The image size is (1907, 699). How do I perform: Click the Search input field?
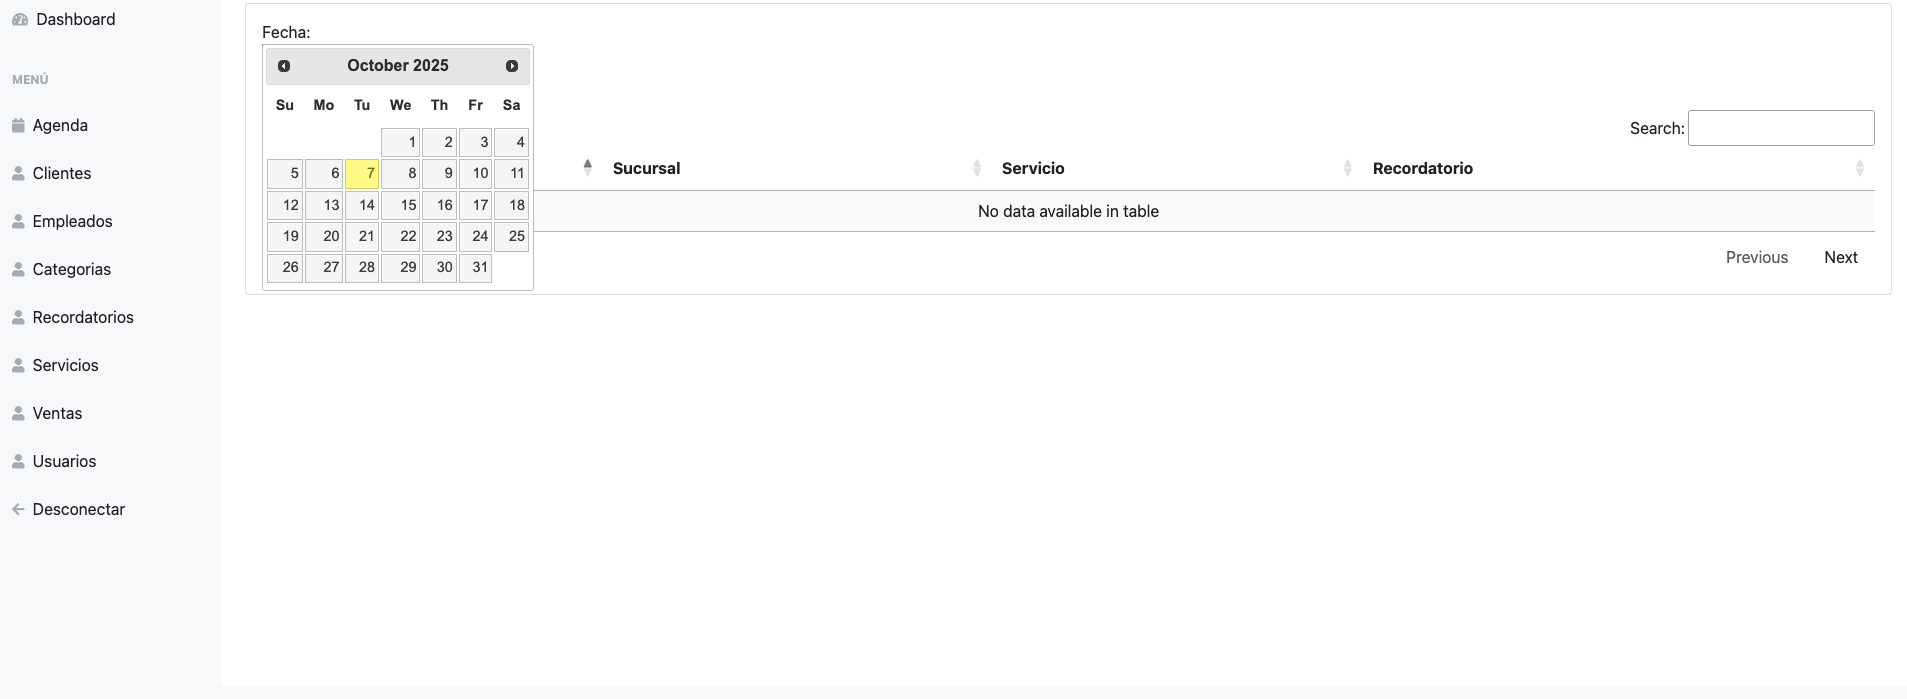(1780, 128)
